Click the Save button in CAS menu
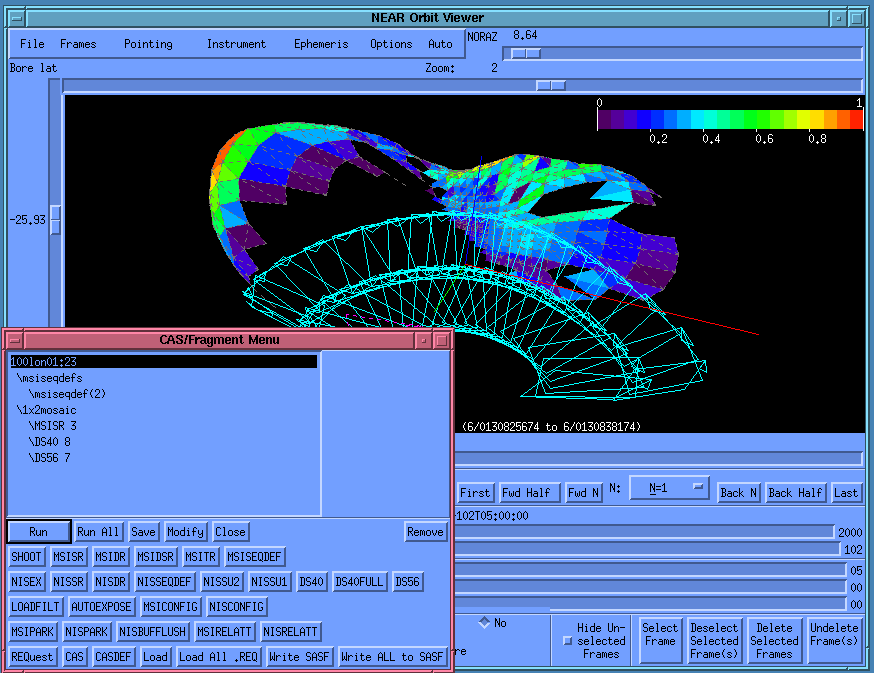The height and width of the screenshot is (673, 874). (143, 532)
